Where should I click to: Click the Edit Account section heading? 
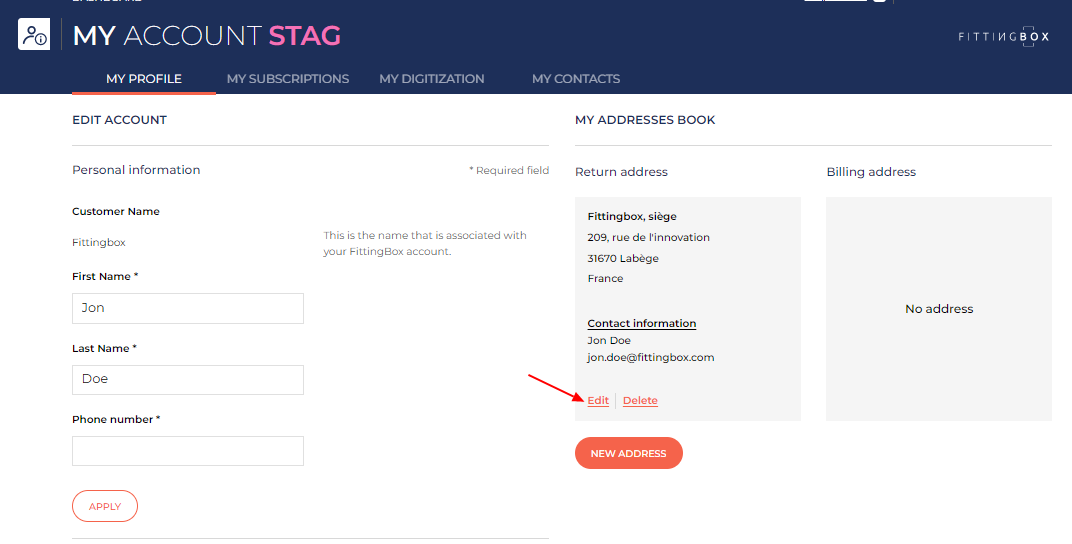click(119, 120)
